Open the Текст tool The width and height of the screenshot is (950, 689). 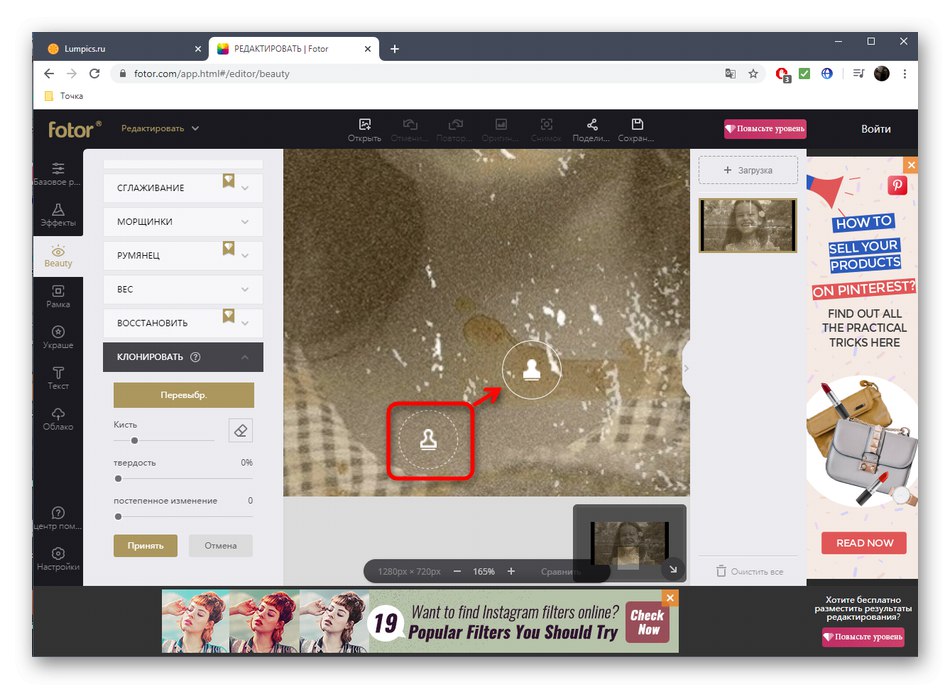[58, 378]
